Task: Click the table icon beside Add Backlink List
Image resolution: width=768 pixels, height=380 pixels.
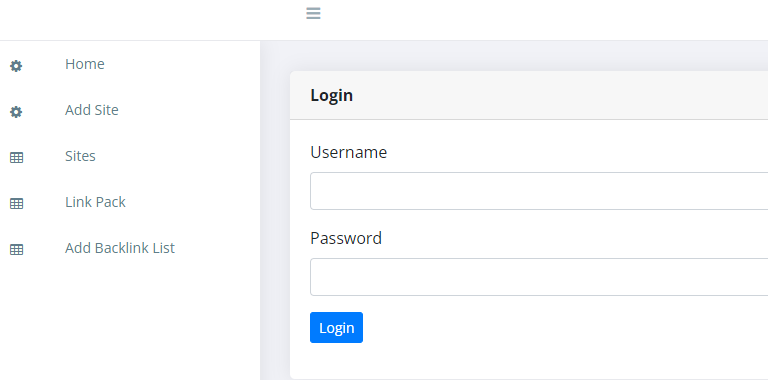Action: 17,250
